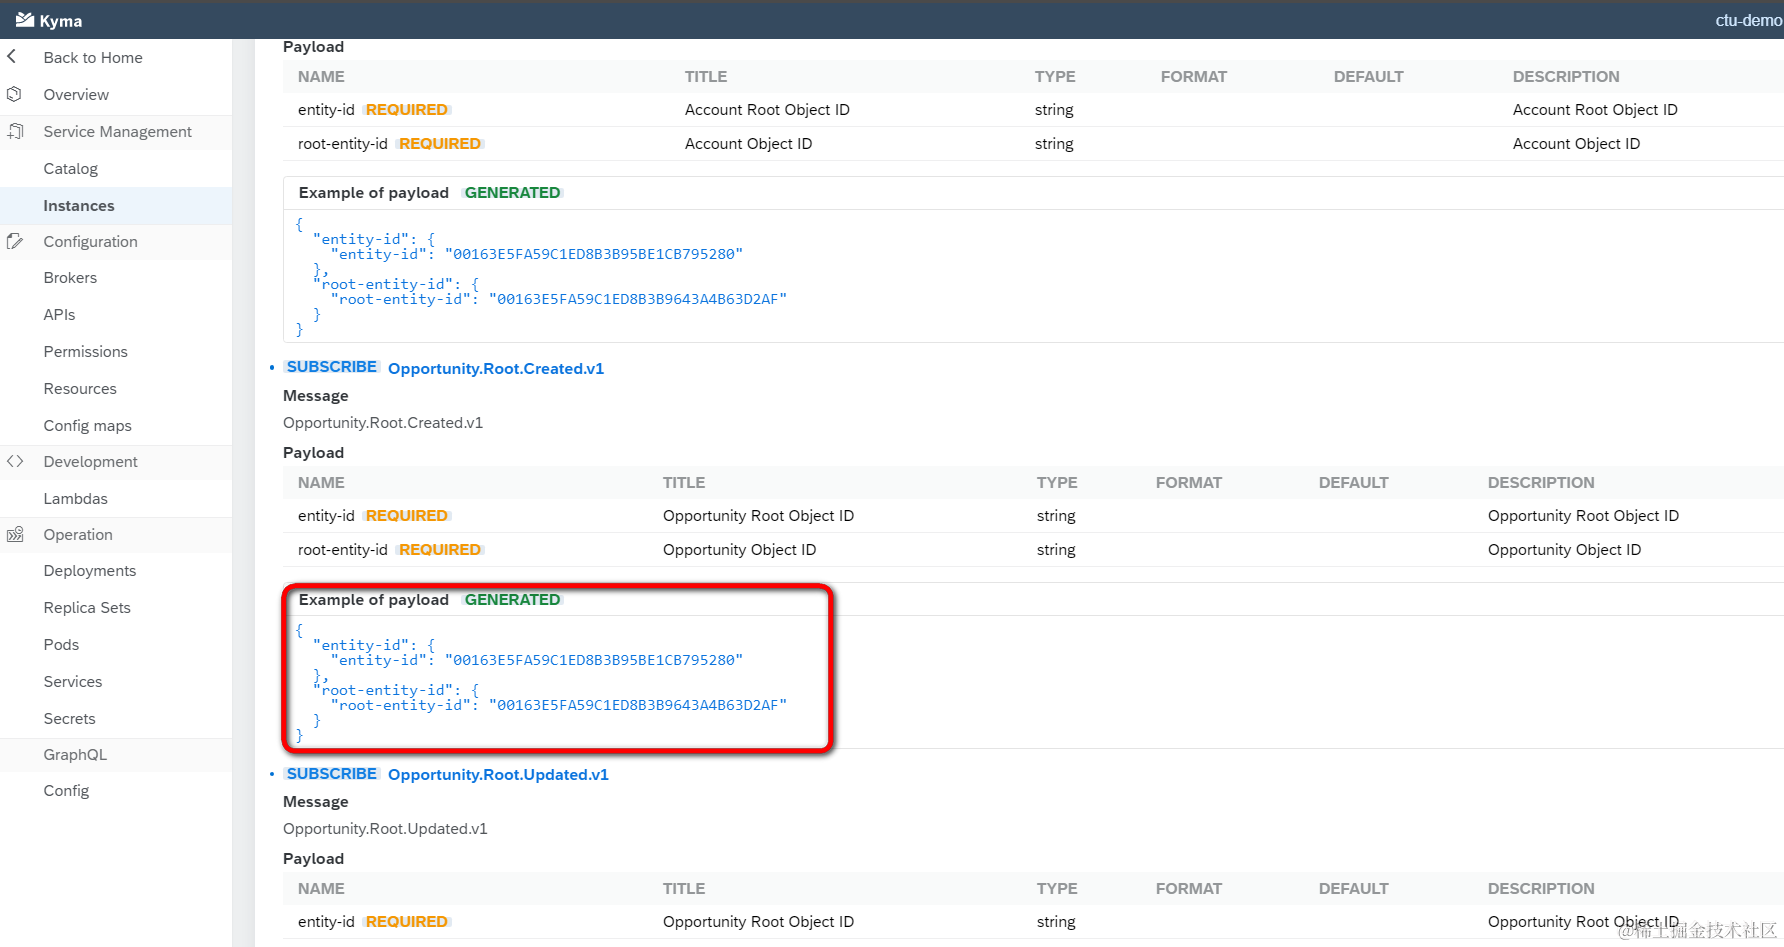Click the back arrow icon beside Back to Home
This screenshot has width=1784, height=947.
point(12,57)
